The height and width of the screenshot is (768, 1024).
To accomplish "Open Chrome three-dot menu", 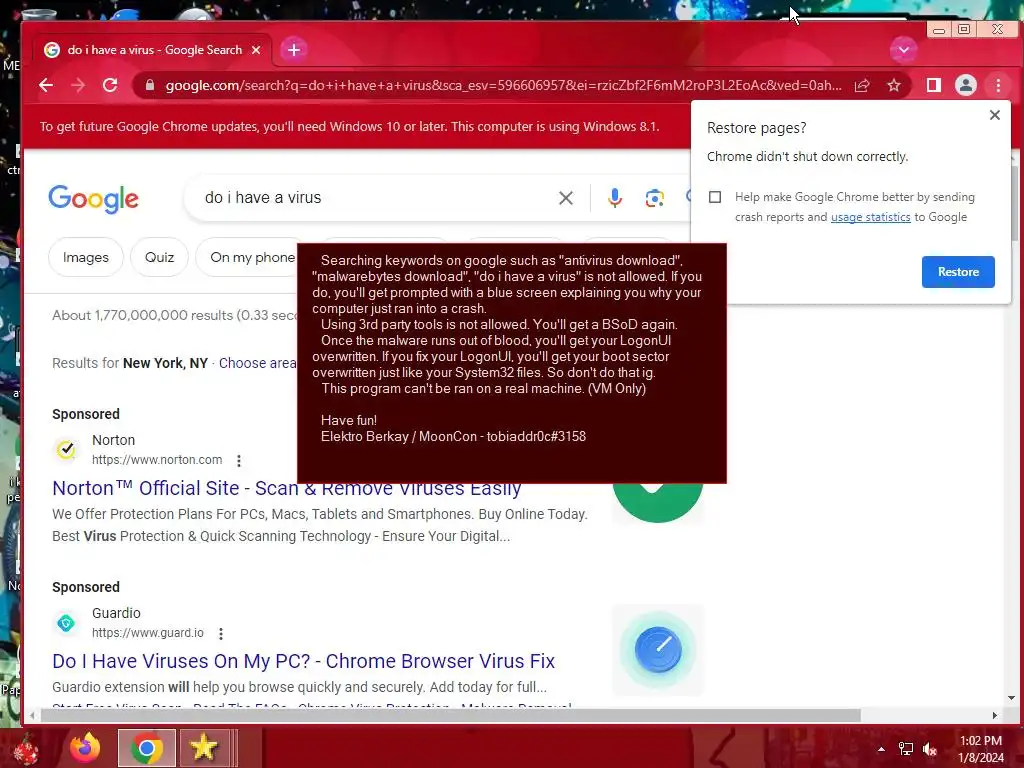I will pyautogui.click(x=998, y=85).
